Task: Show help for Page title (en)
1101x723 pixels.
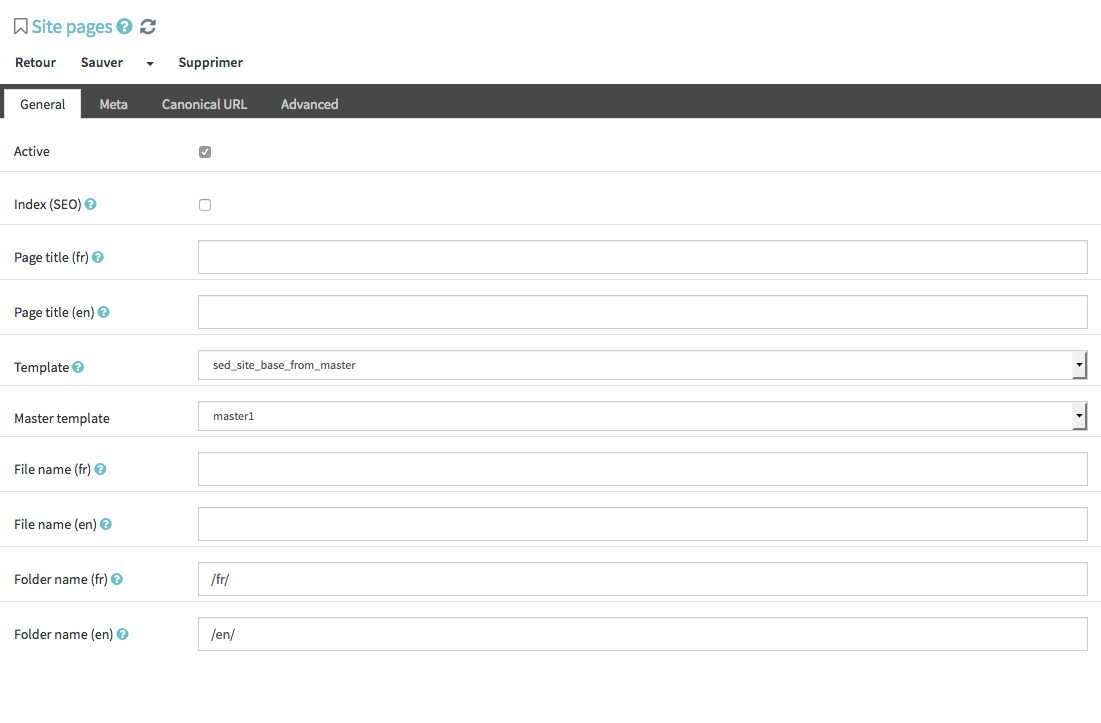Action: (x=103, y=312)
